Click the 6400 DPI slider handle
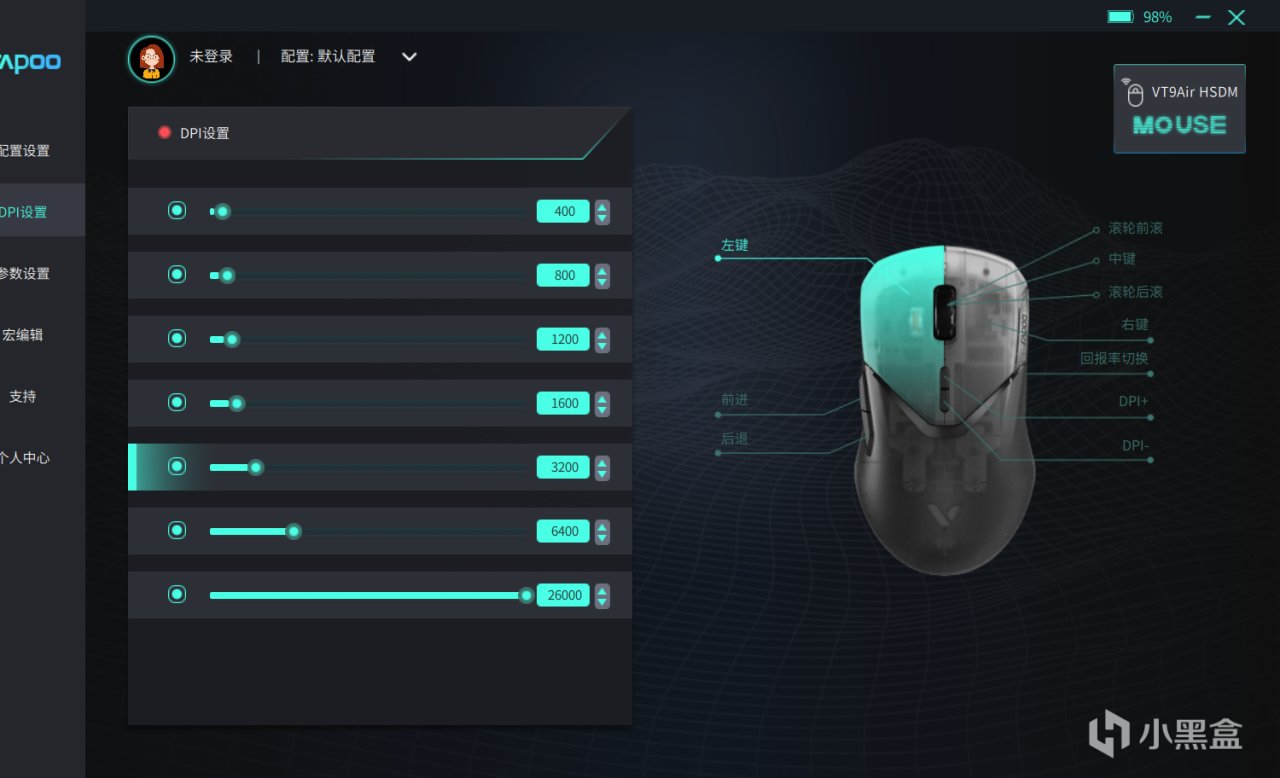This screenshot has height=778, width=1280. pos(294,531)
